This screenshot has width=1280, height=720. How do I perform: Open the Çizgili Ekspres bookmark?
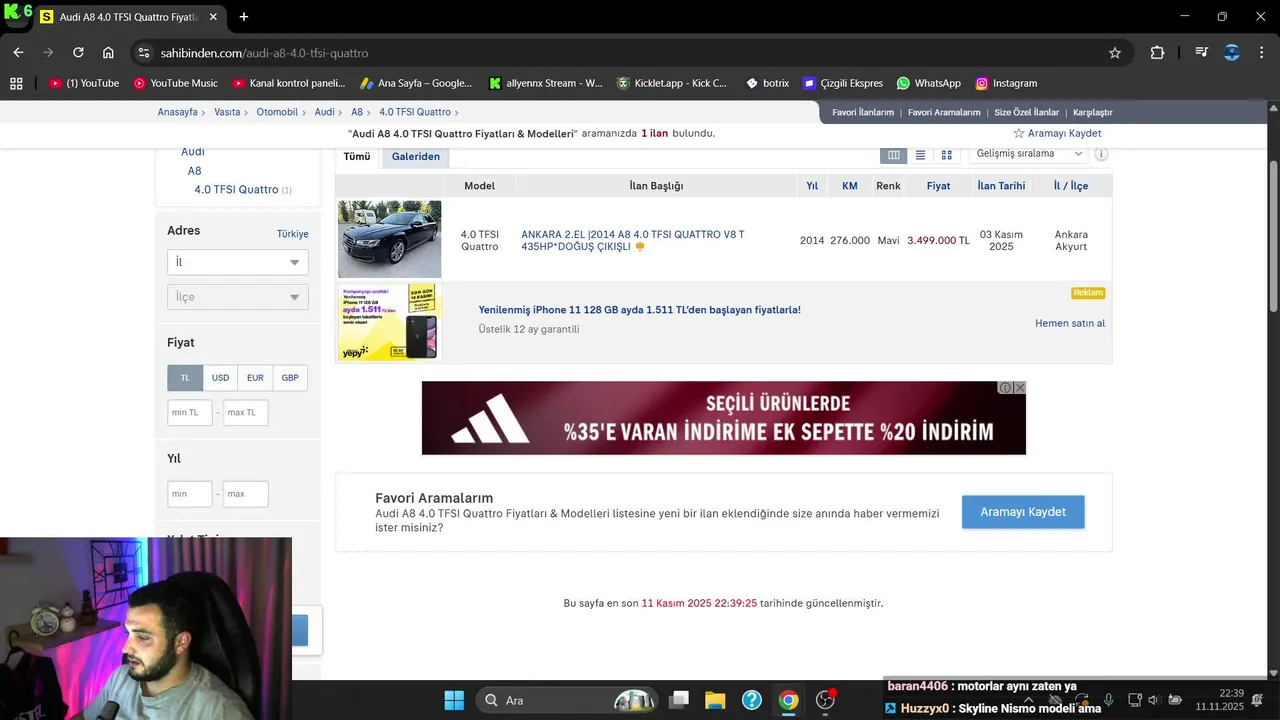[x=843, y=83]
